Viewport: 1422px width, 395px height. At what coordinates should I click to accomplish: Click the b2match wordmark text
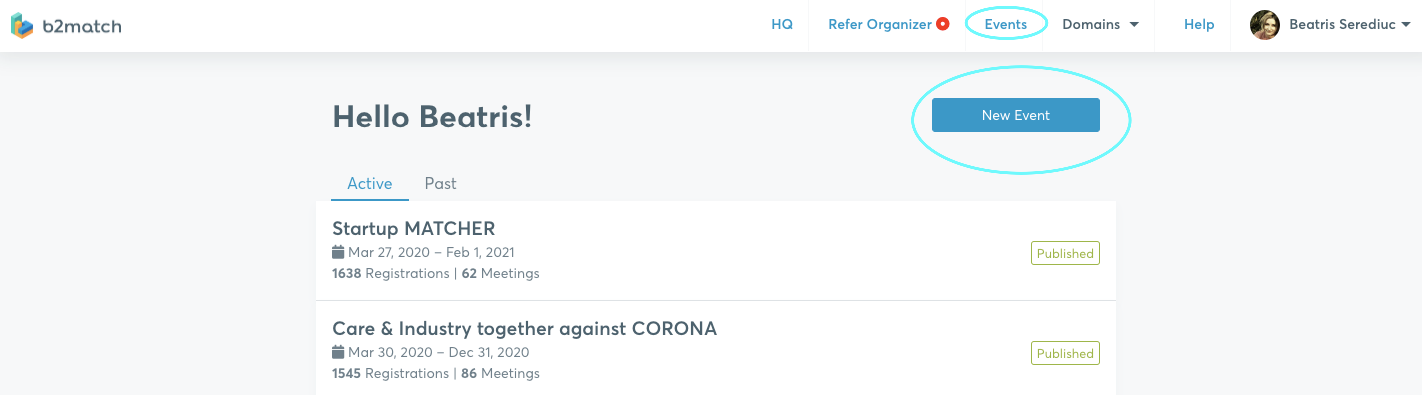tap(82, 27)
